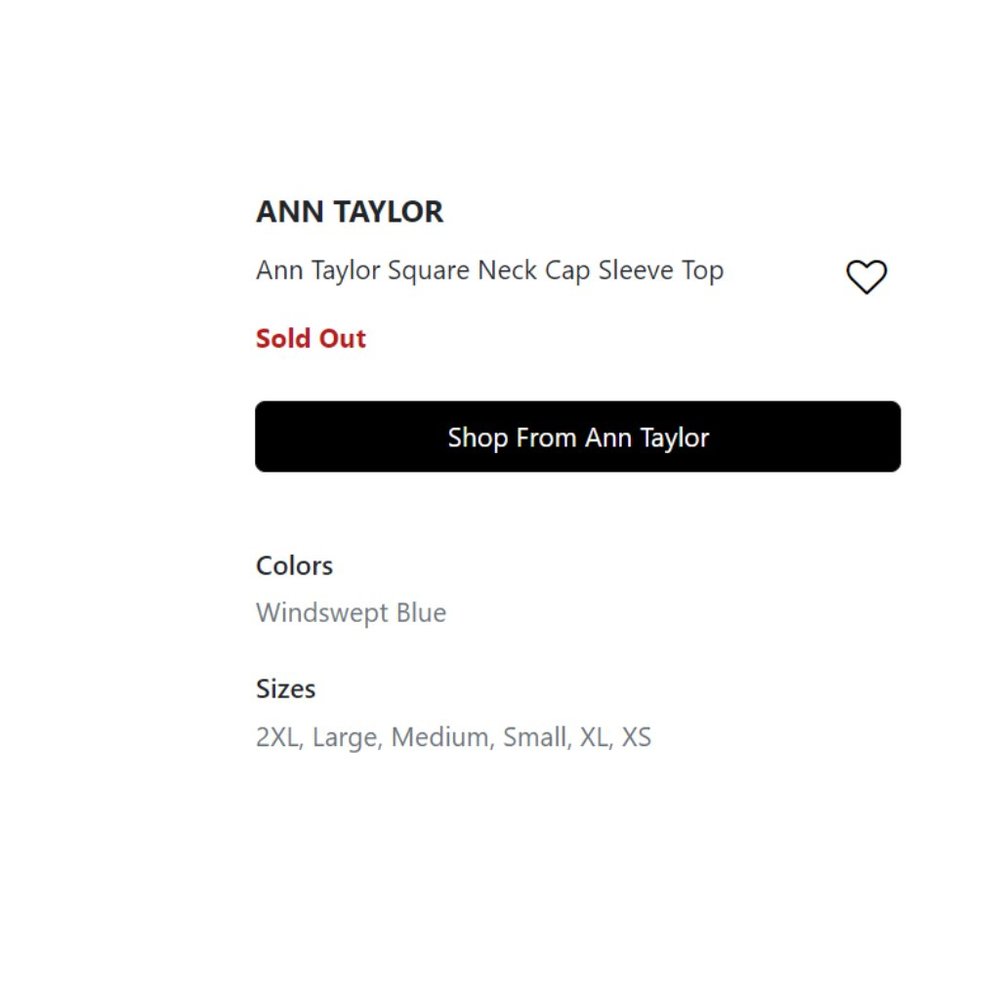
Task: Open the ANN TAYLOR brand heading
Action: [349, 212]
